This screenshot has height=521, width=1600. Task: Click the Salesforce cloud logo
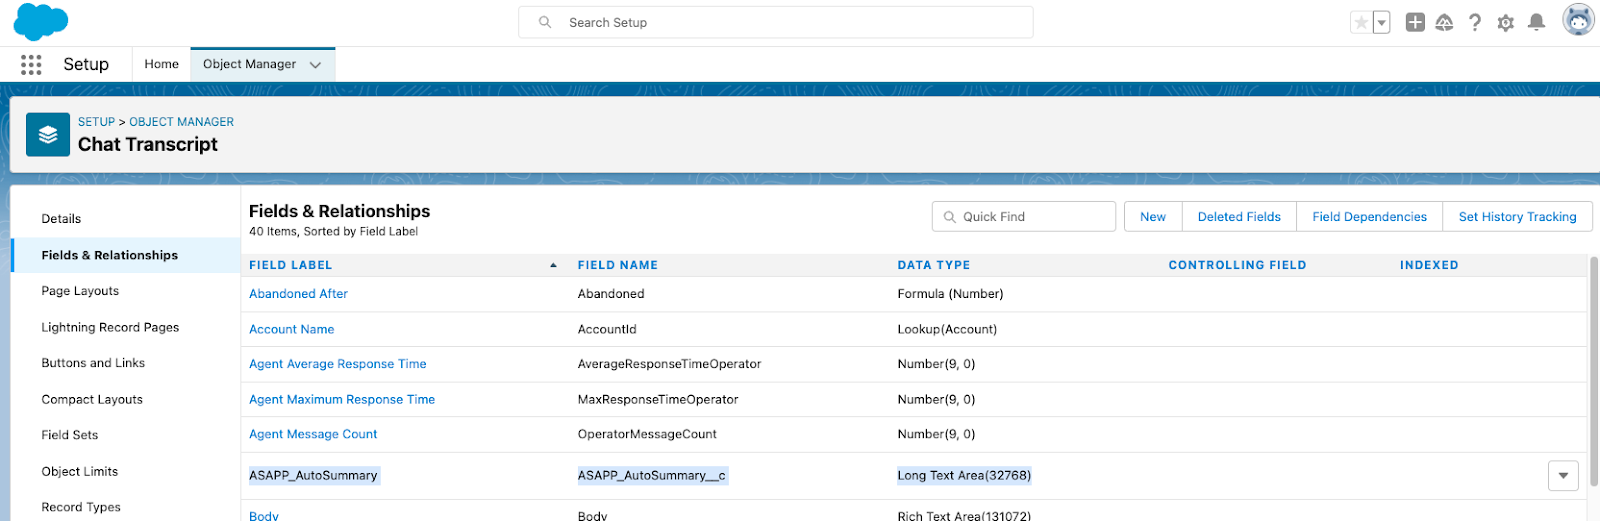pos(40,22)
